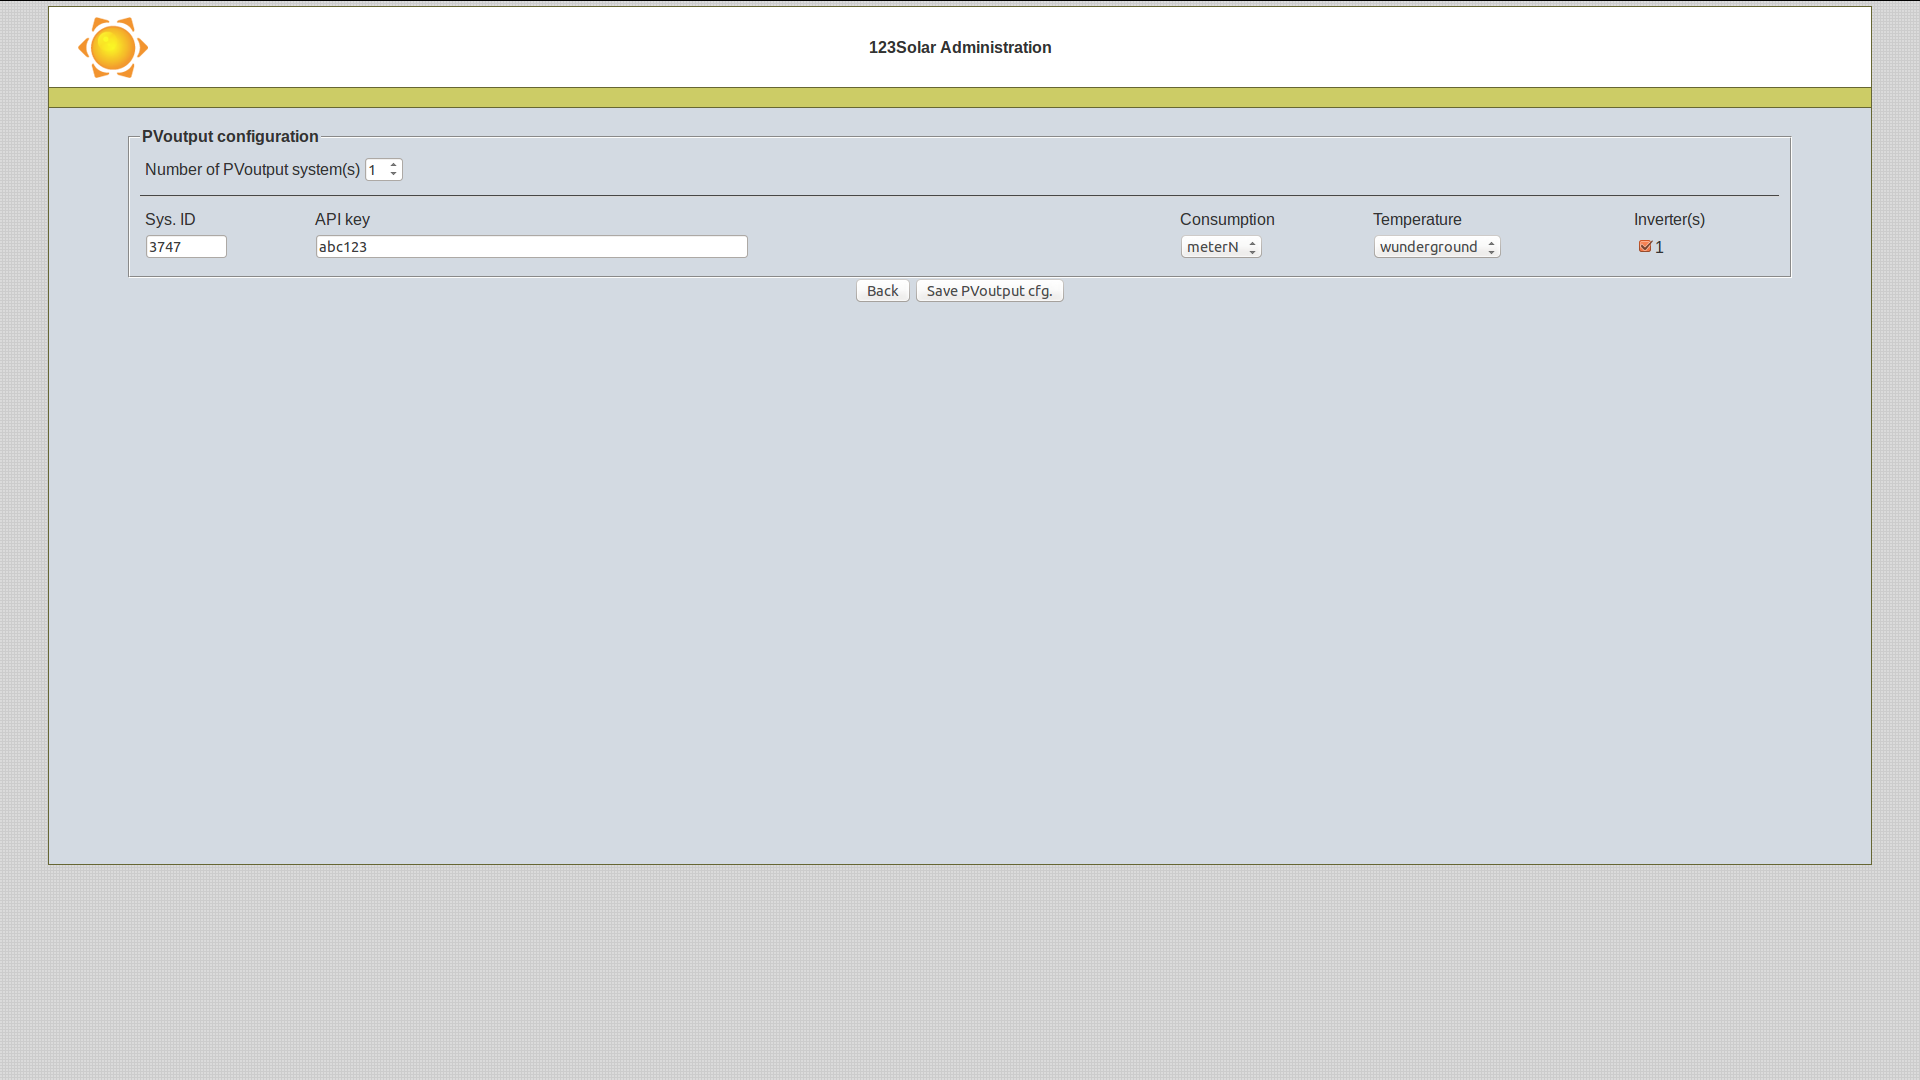Click the Number of PVoutput system(s) label
The image size is (1920, 1080).
[252, 170]
